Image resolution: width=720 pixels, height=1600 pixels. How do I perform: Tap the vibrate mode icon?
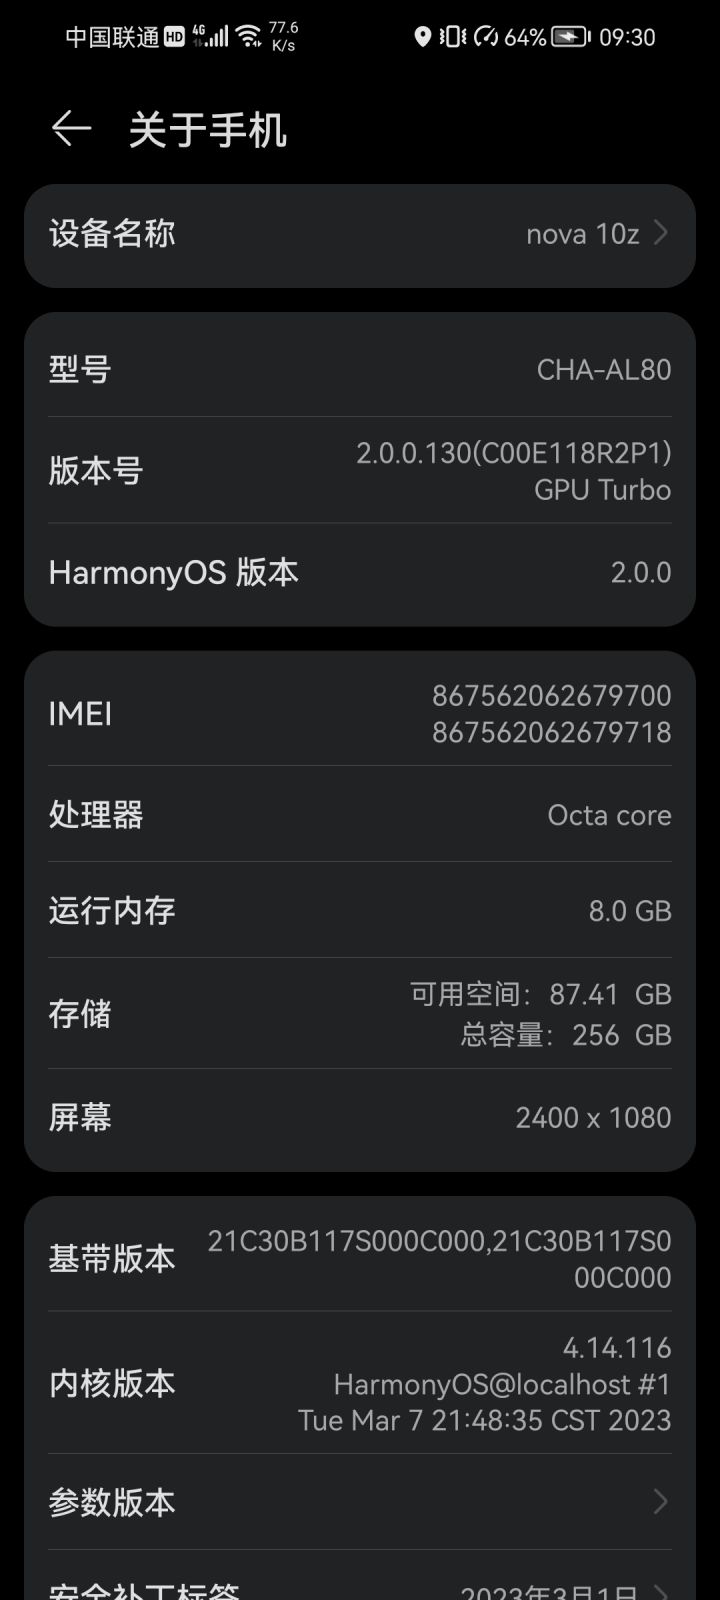pyautogui.click(x=453, y=37)
